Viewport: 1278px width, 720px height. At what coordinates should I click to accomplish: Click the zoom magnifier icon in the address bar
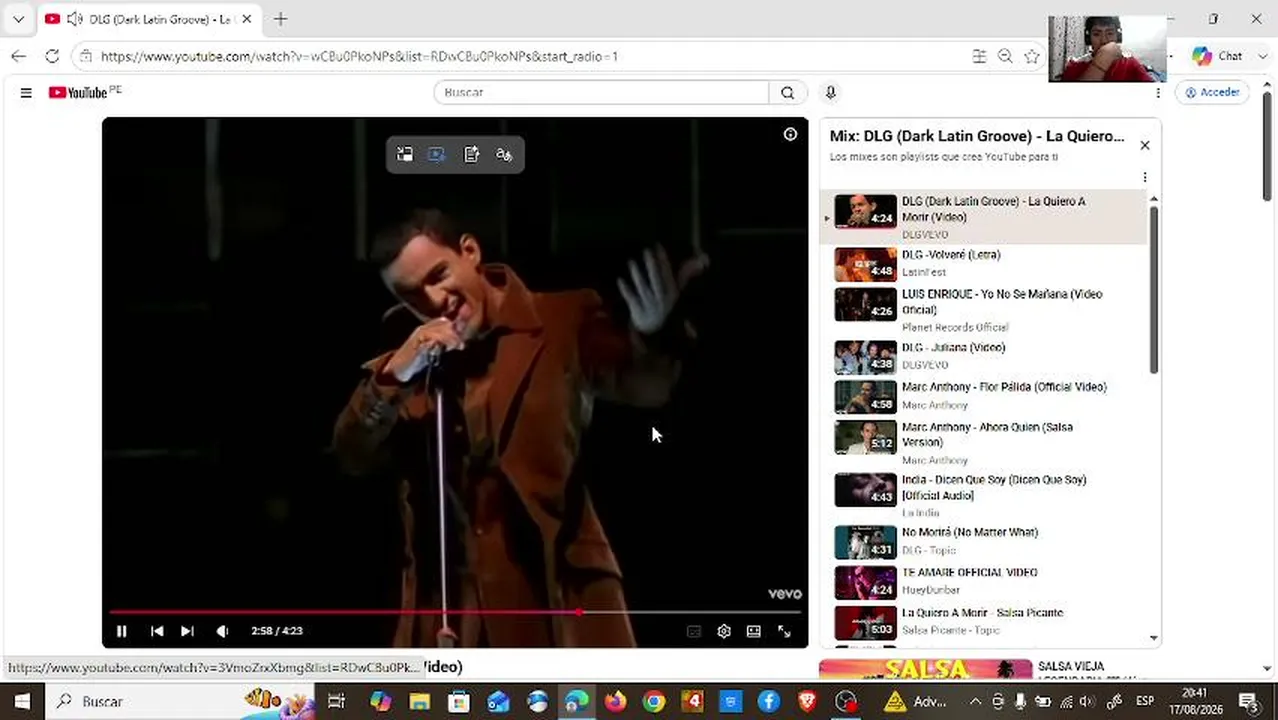tap(1005, 56)
